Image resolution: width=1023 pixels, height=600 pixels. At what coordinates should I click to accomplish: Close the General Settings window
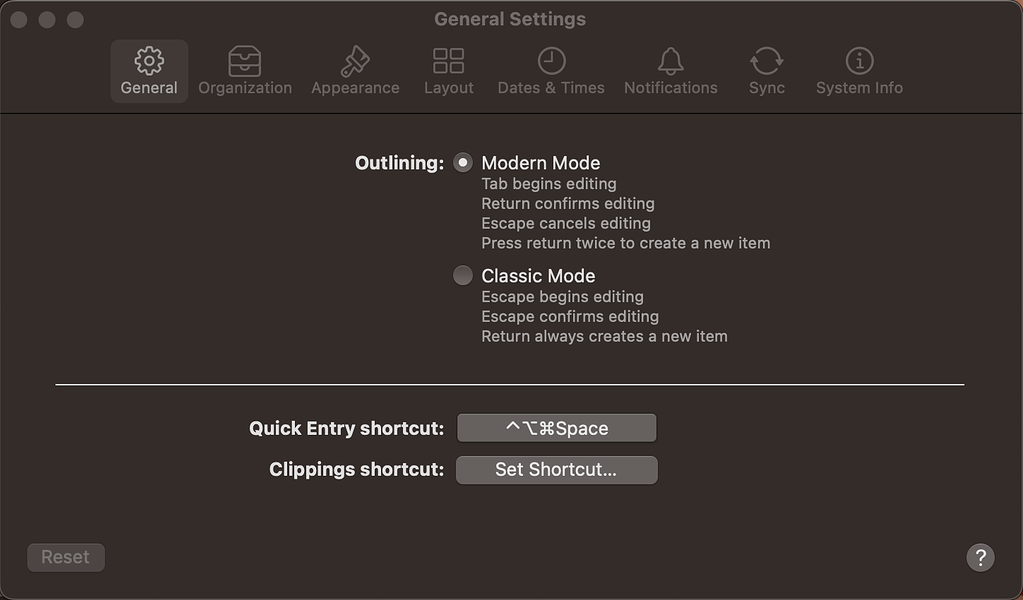point(18,18)
